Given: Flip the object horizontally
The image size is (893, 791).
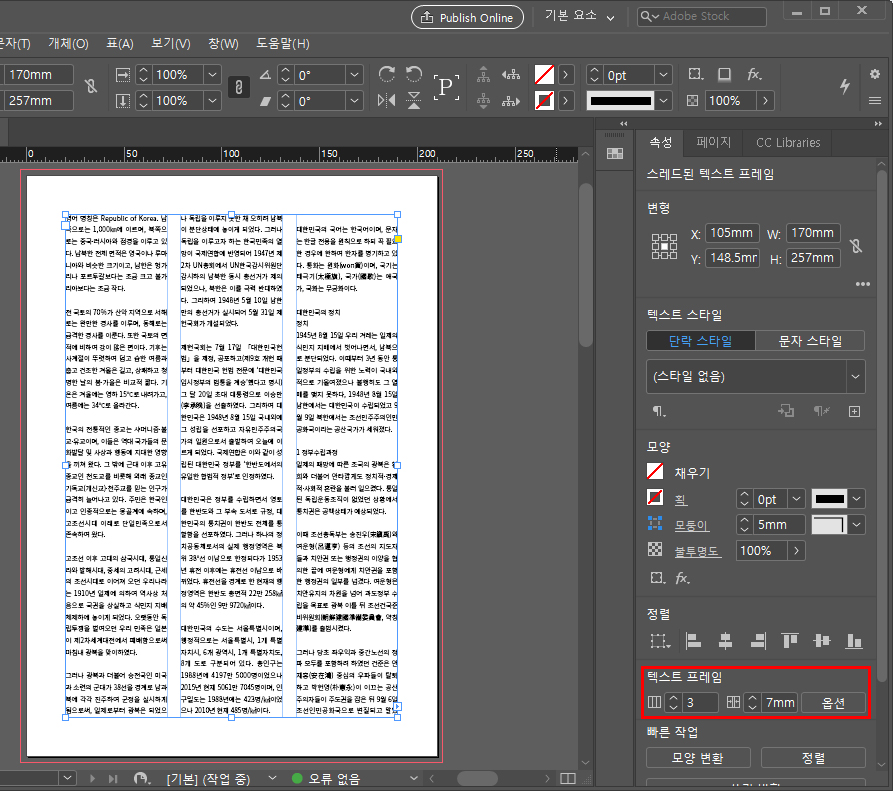Looking at the screenshot, I should click(387, 101).
